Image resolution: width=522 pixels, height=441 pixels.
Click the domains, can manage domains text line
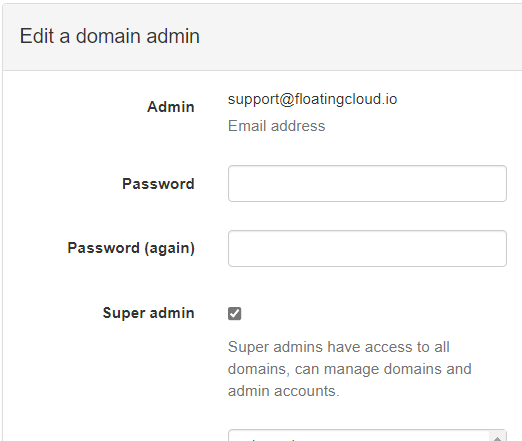tap(350, 369)
